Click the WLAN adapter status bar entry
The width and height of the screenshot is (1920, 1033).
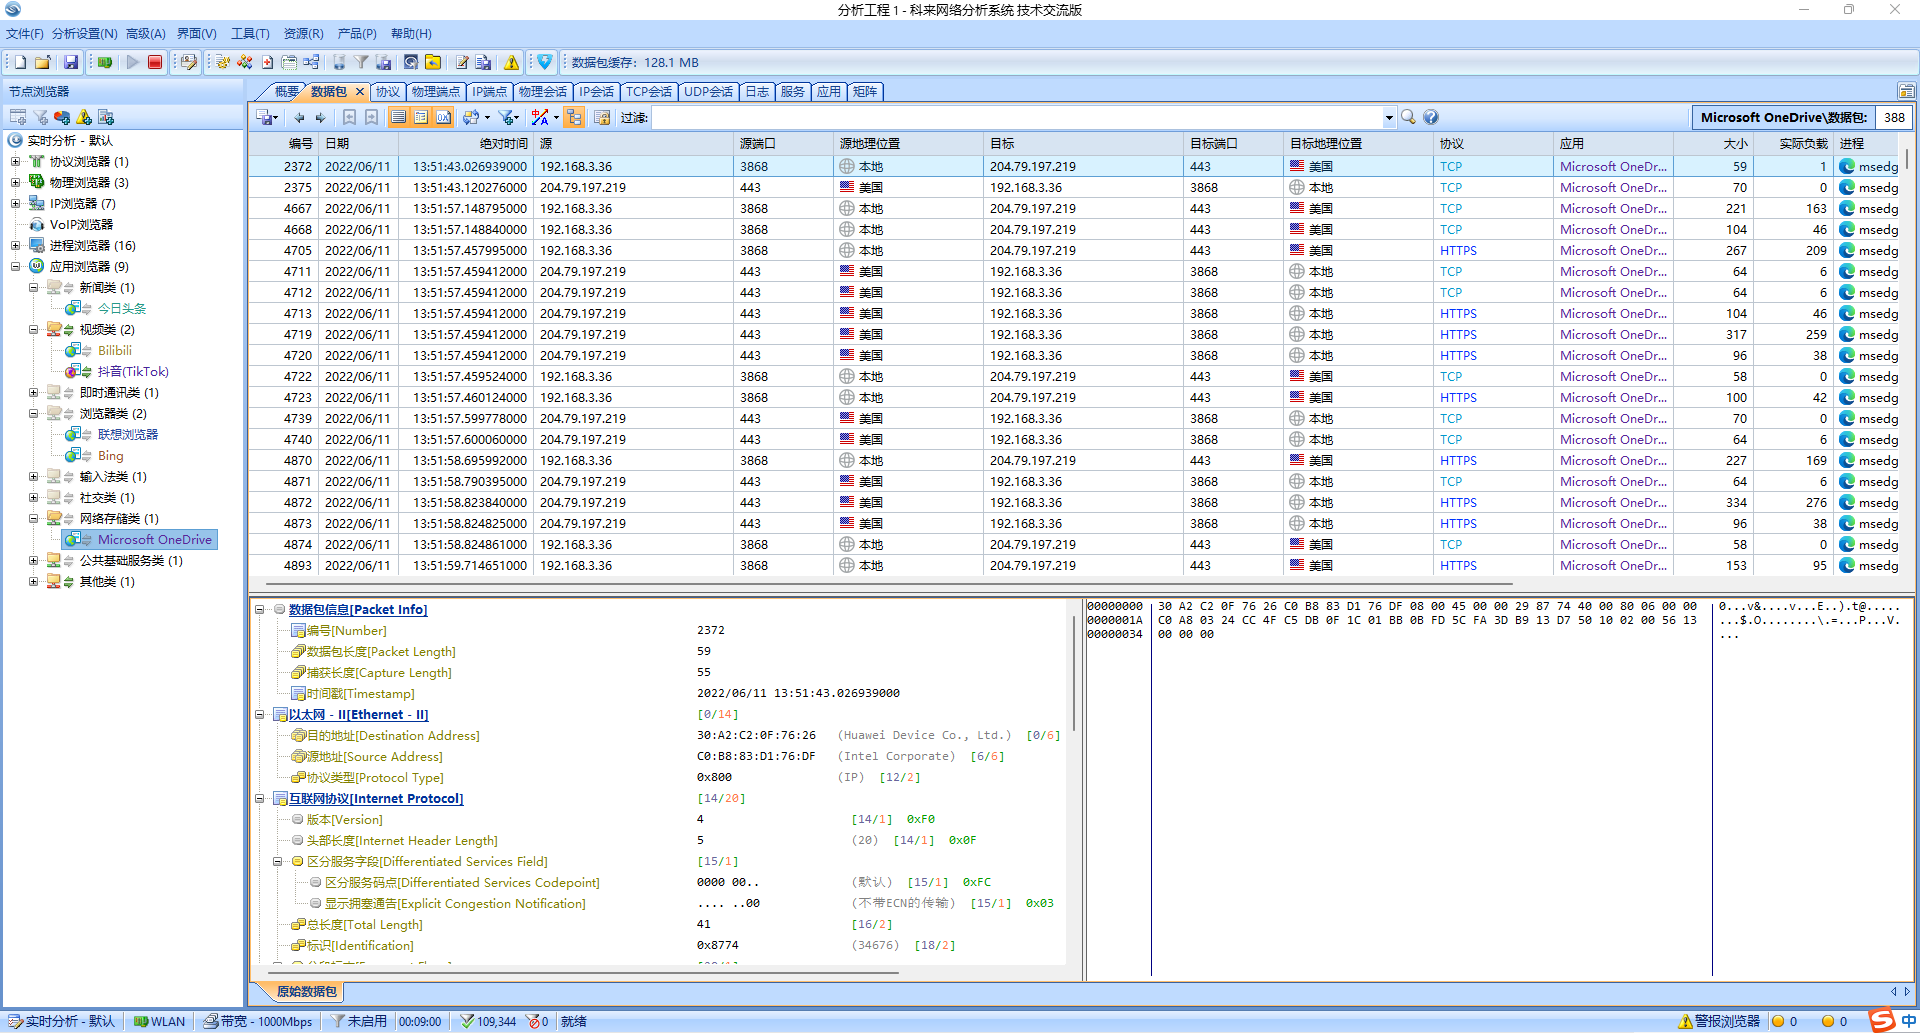tap(160, 1021)
